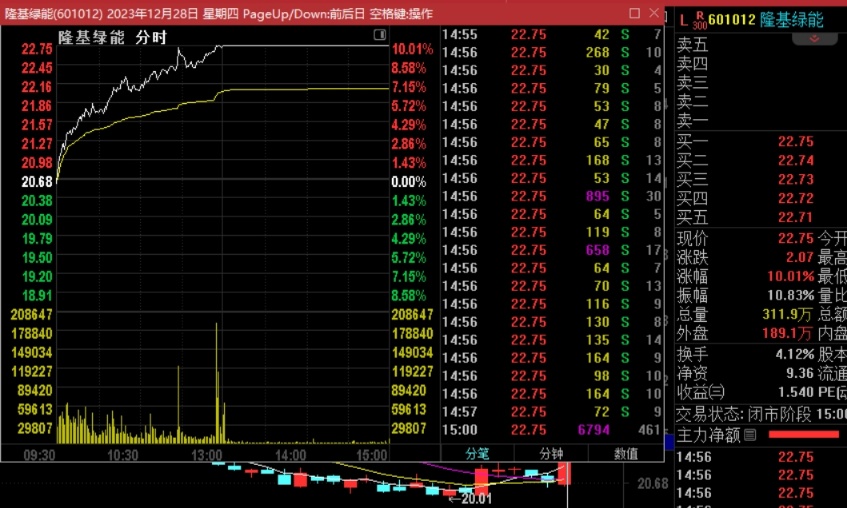Click the 208647 volume scale label on the left
The height and width of the screenshot is (508, 847).
click(31, 314)
